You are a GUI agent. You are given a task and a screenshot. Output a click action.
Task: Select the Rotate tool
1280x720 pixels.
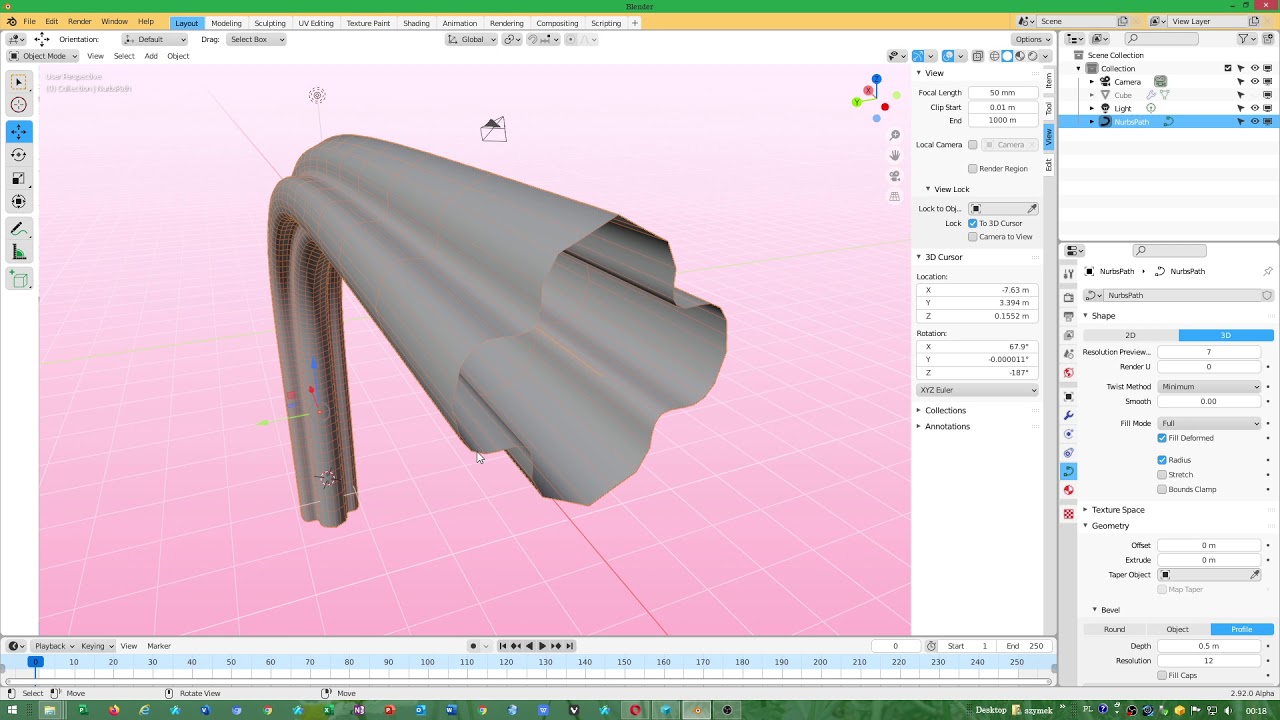(x=19, y=155)
